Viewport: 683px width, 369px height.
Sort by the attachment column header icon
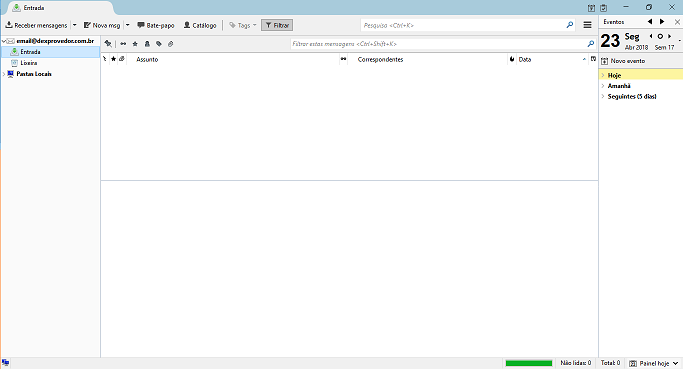[x=122, y=59]
